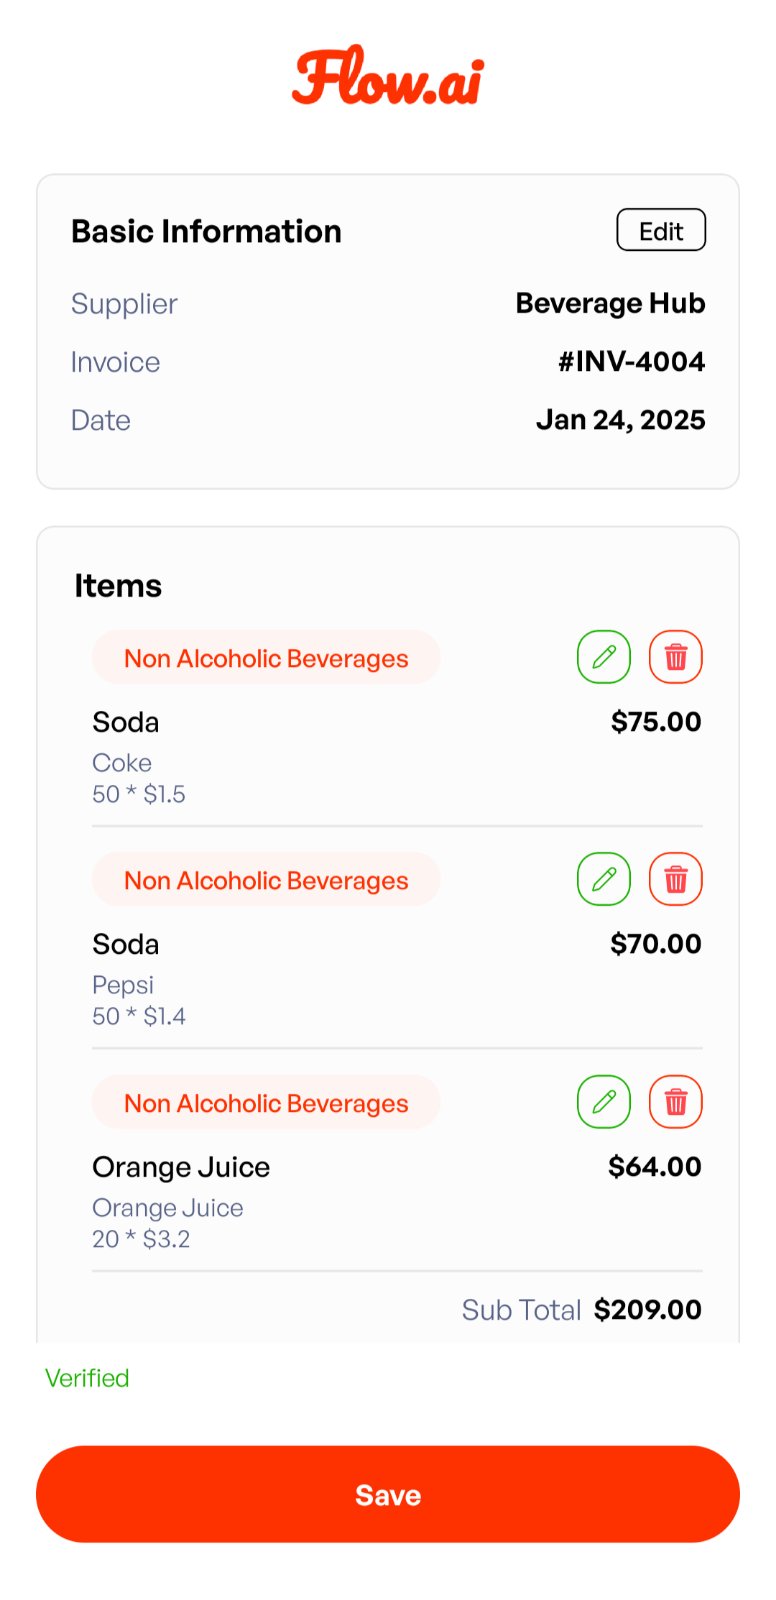The width and height of the screenshot is (776, 1600).
Task: Click the date Jan 24, 2025
Action: tap(620, 419)
